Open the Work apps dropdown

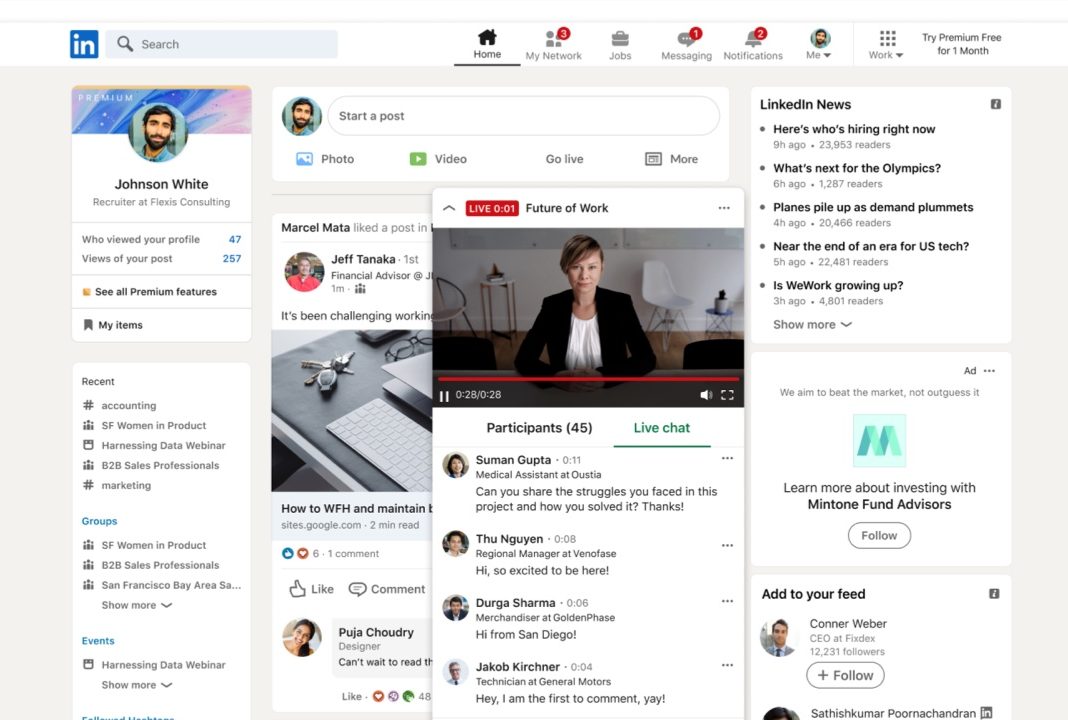coord(886,45)
